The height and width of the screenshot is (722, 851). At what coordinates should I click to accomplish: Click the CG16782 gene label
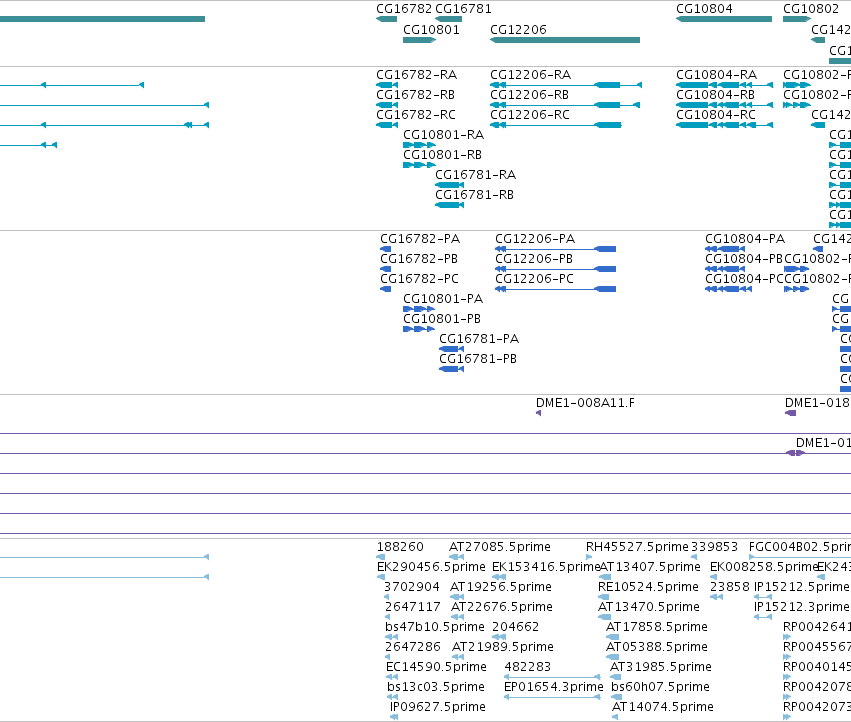[x=404, y=9]
